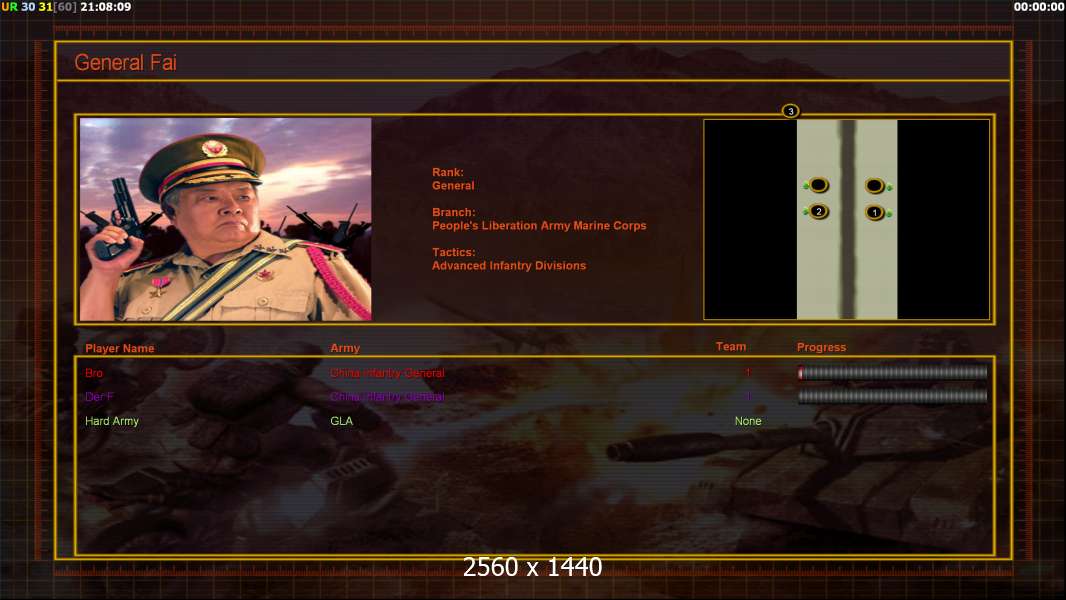Click empty start marker above position 1
This screenshot has width=1066, height=600.
[875, 186]
